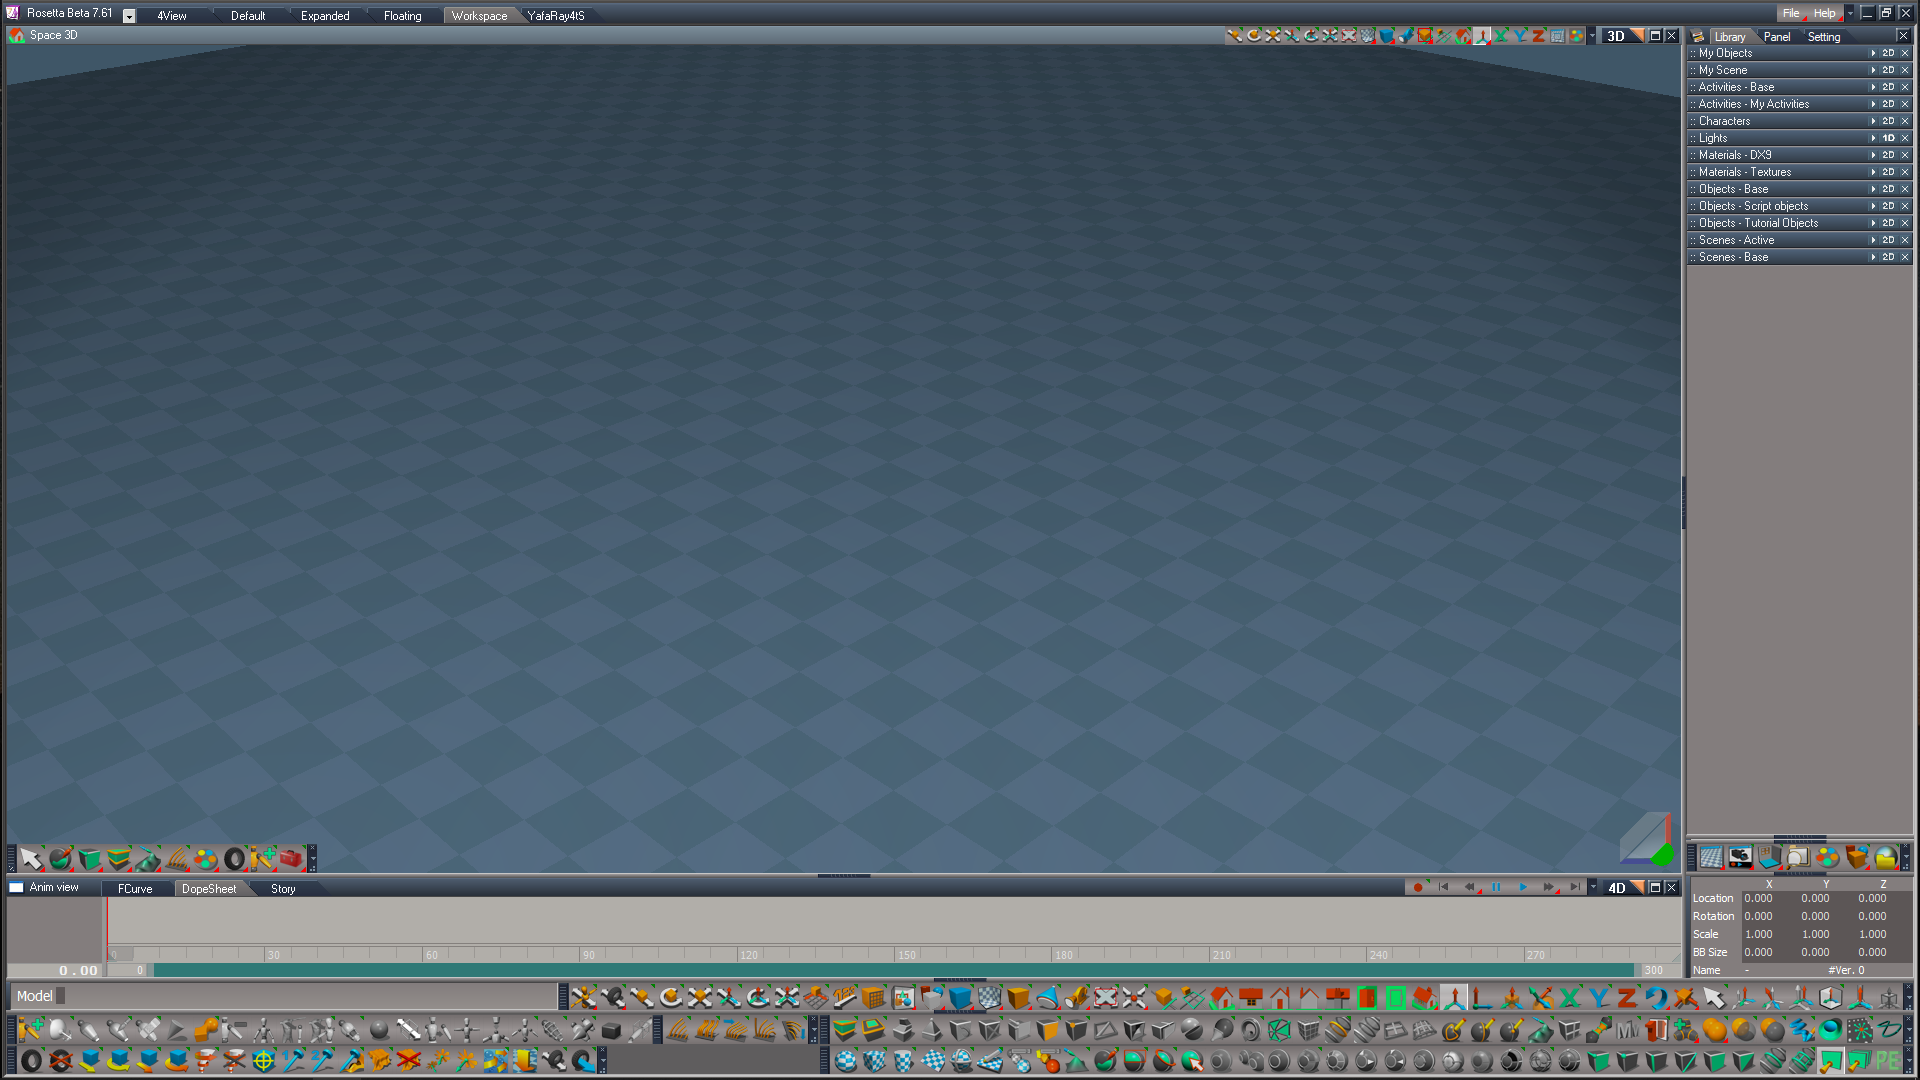1920x1080 pixels.
Task: Click the 120 mark on the time ruler
Action: click(x=748, y=955)
